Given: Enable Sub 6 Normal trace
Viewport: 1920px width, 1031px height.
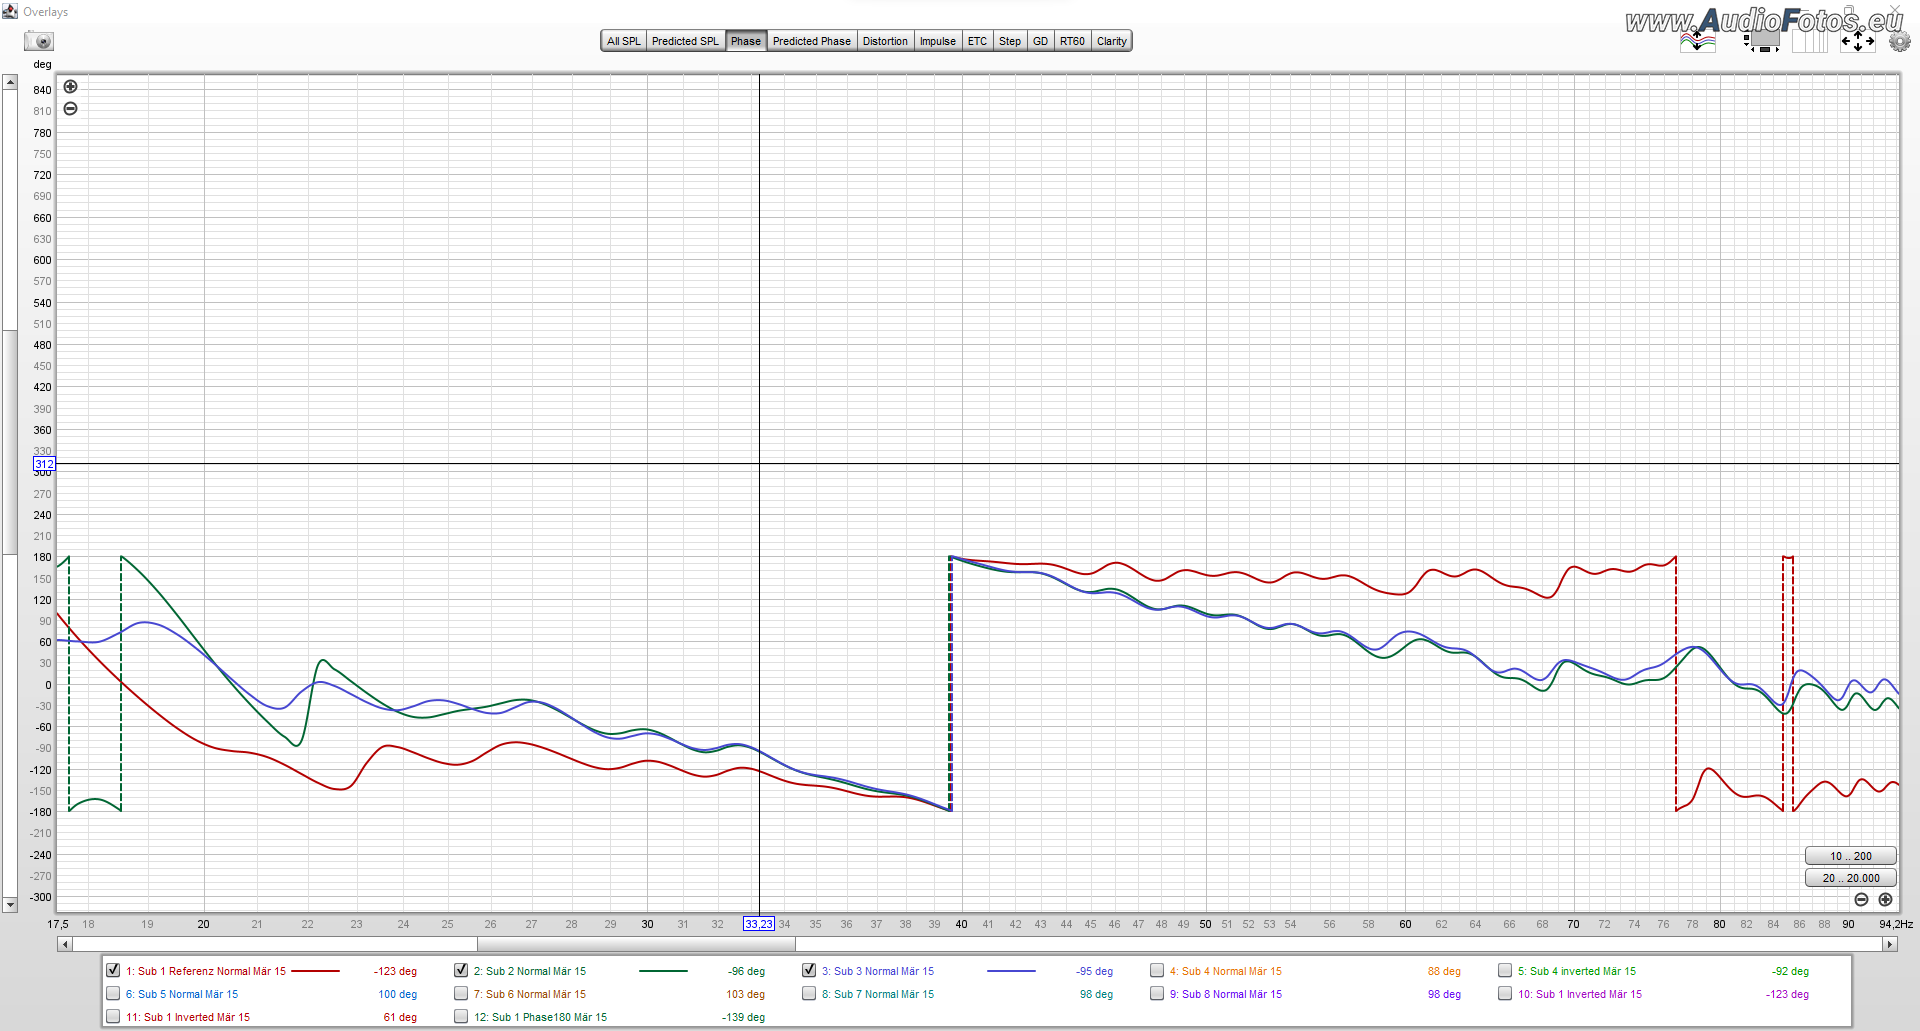Looking at the screenshot, I should [x=461, y=993].
